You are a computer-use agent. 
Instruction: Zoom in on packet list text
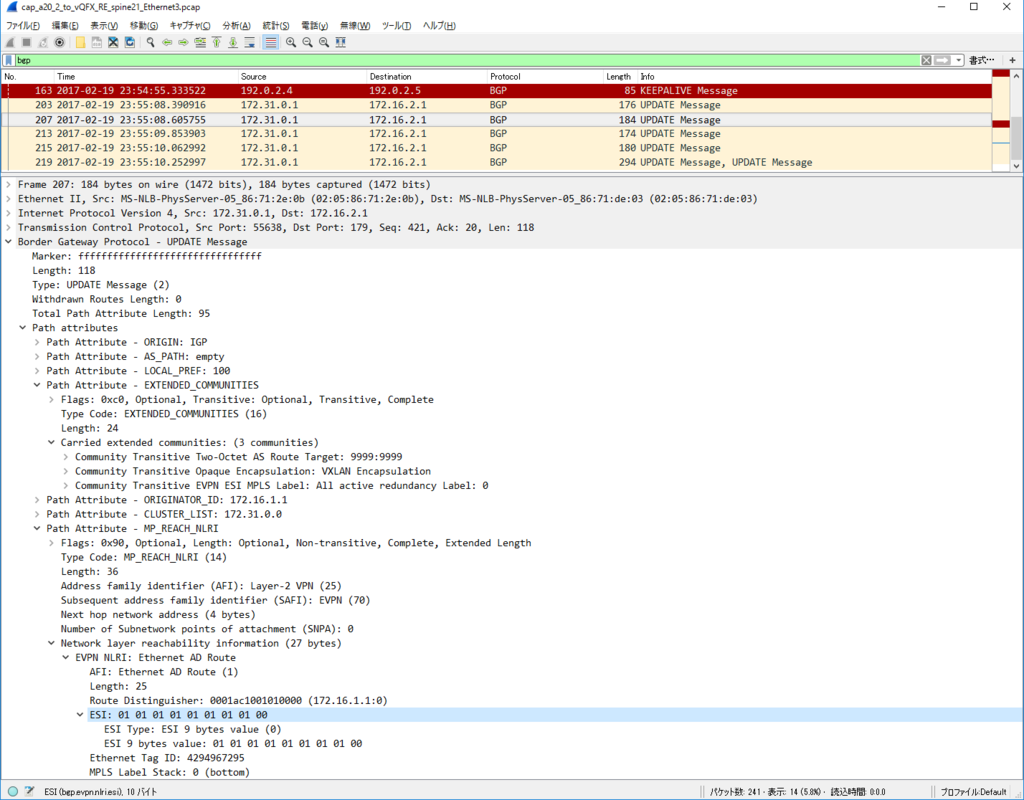[x=290, y=42]
